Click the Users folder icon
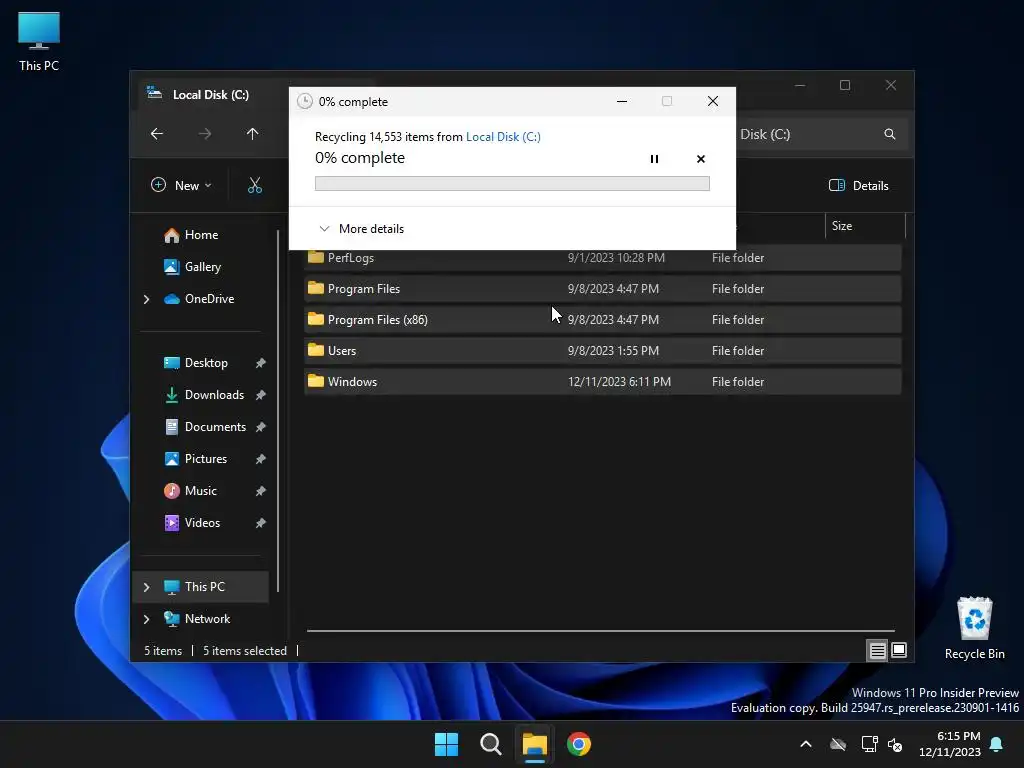This screenshot has width=1024, height=768. pos(315,349)
